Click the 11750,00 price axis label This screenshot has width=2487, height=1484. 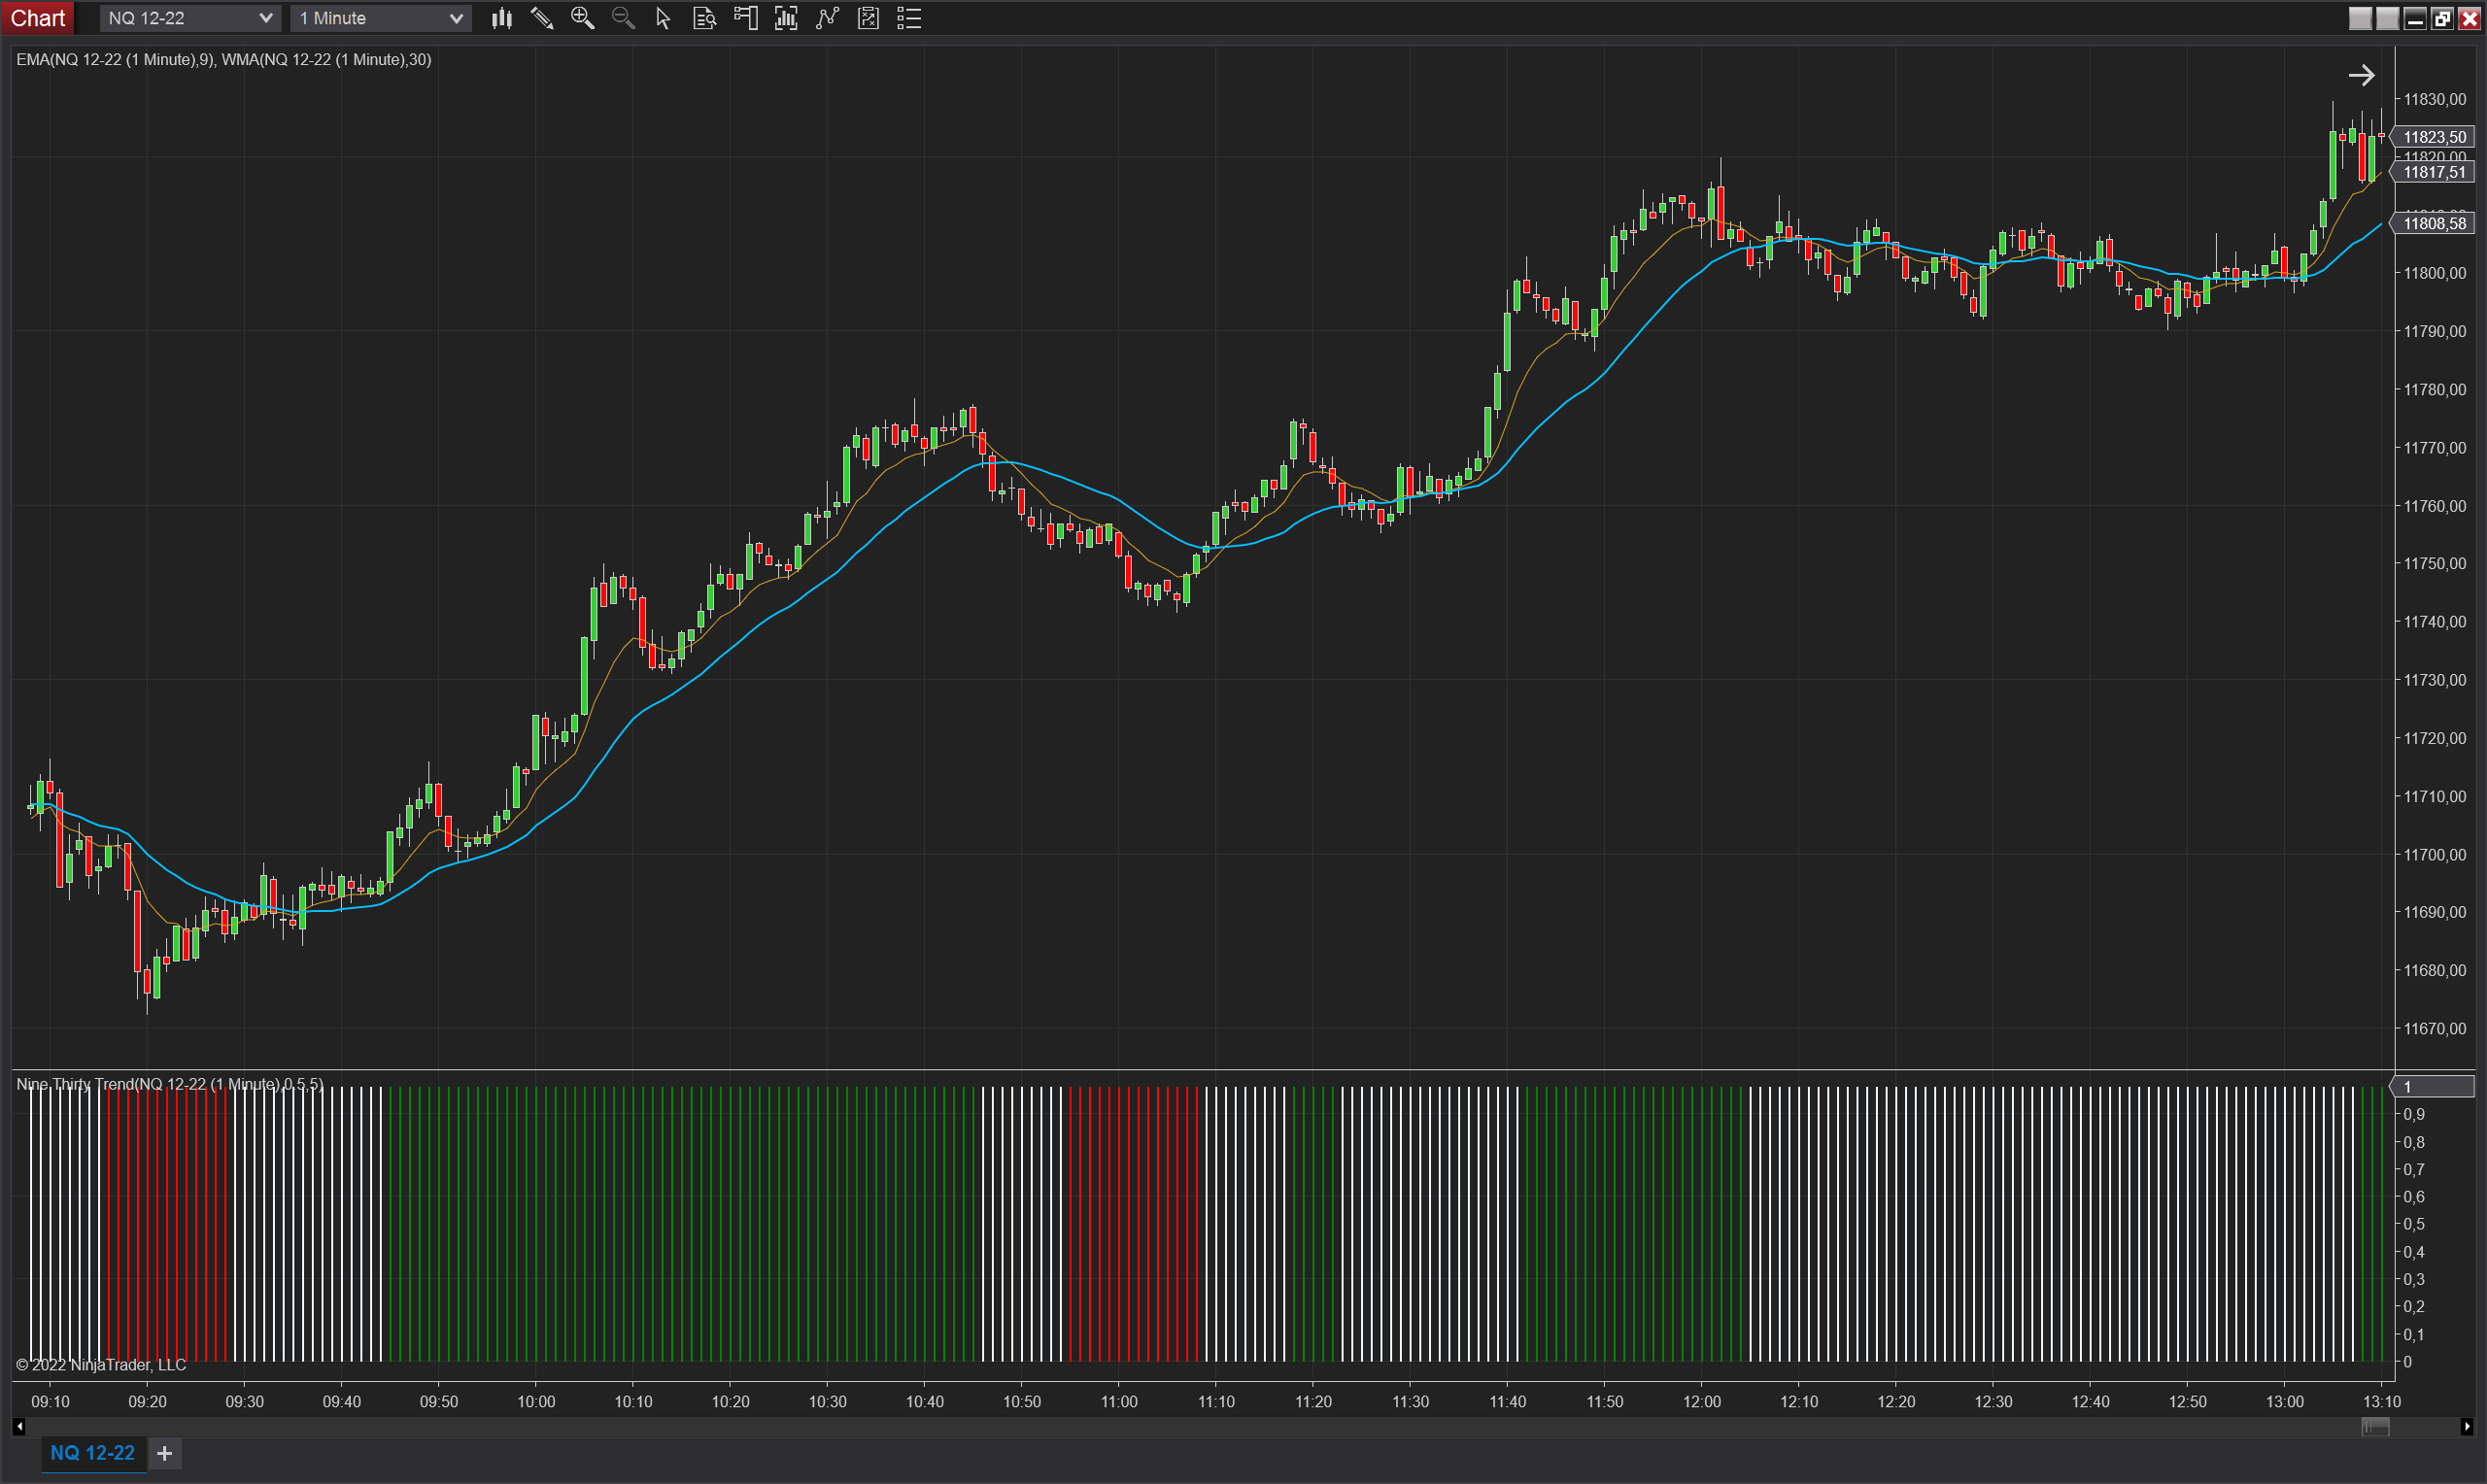click(2434, 564)
